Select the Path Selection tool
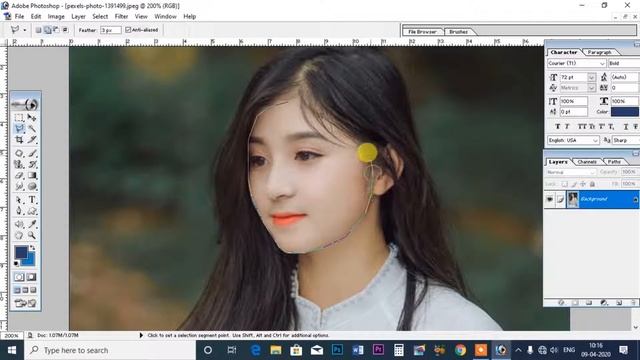The height and width of the screenshot is (360, 640). point(19,200)
